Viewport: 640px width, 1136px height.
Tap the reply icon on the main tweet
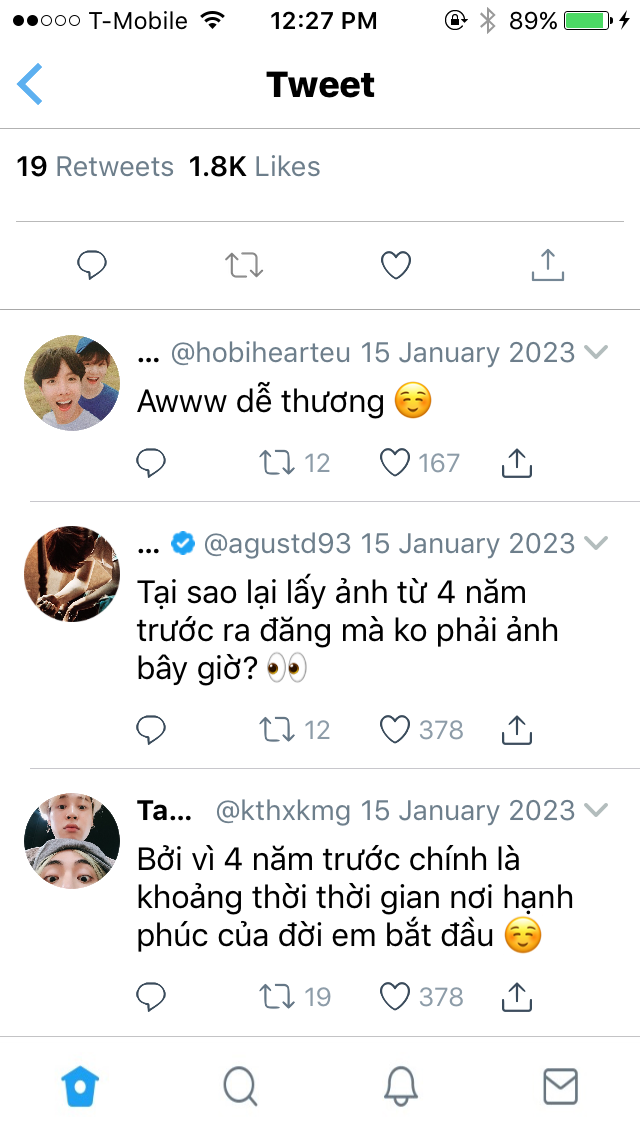[x=92, y=265]
